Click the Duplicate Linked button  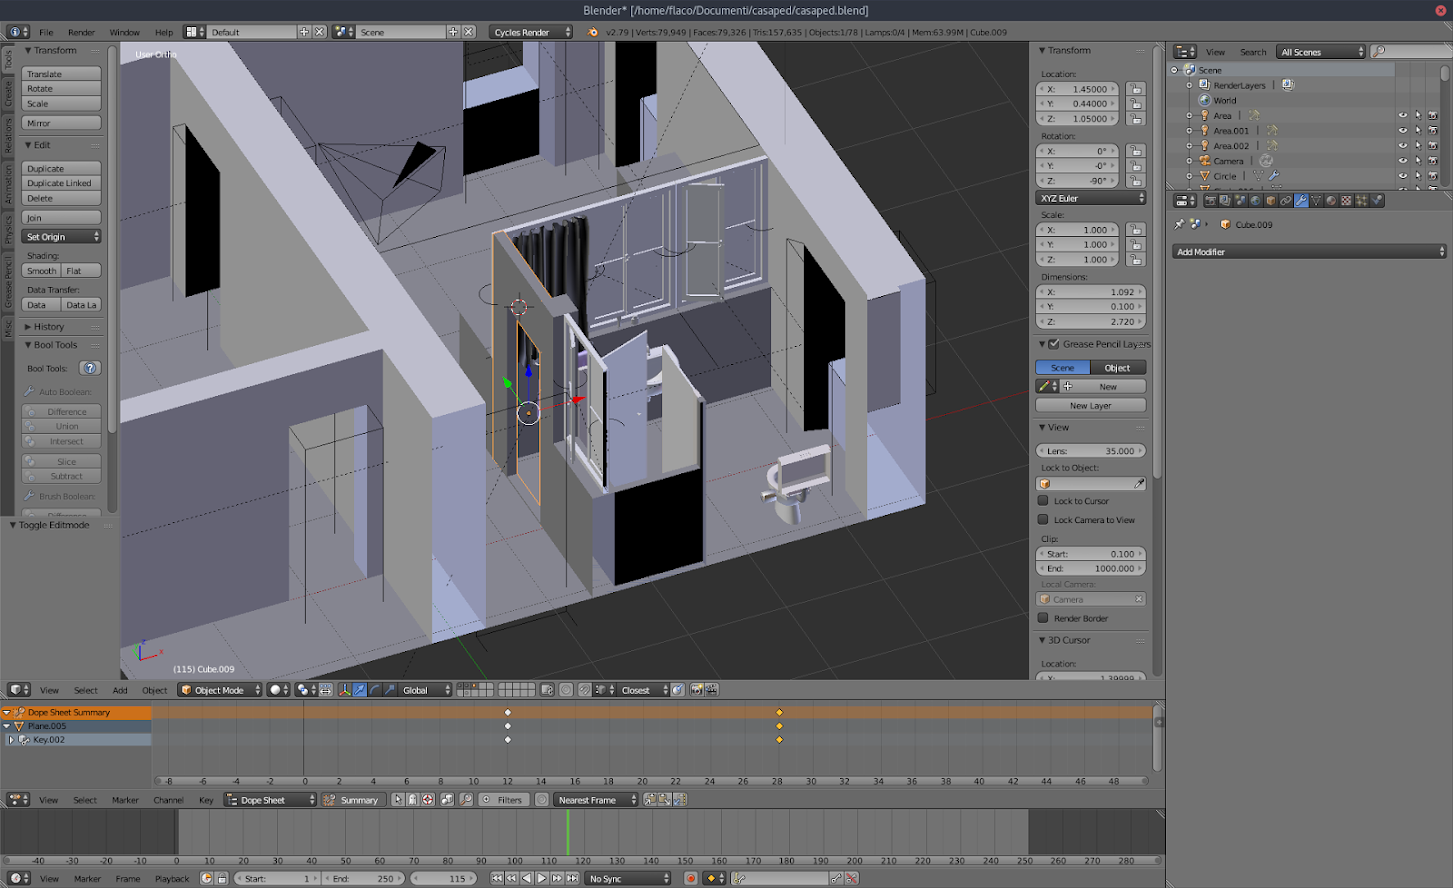coord(62,183)
